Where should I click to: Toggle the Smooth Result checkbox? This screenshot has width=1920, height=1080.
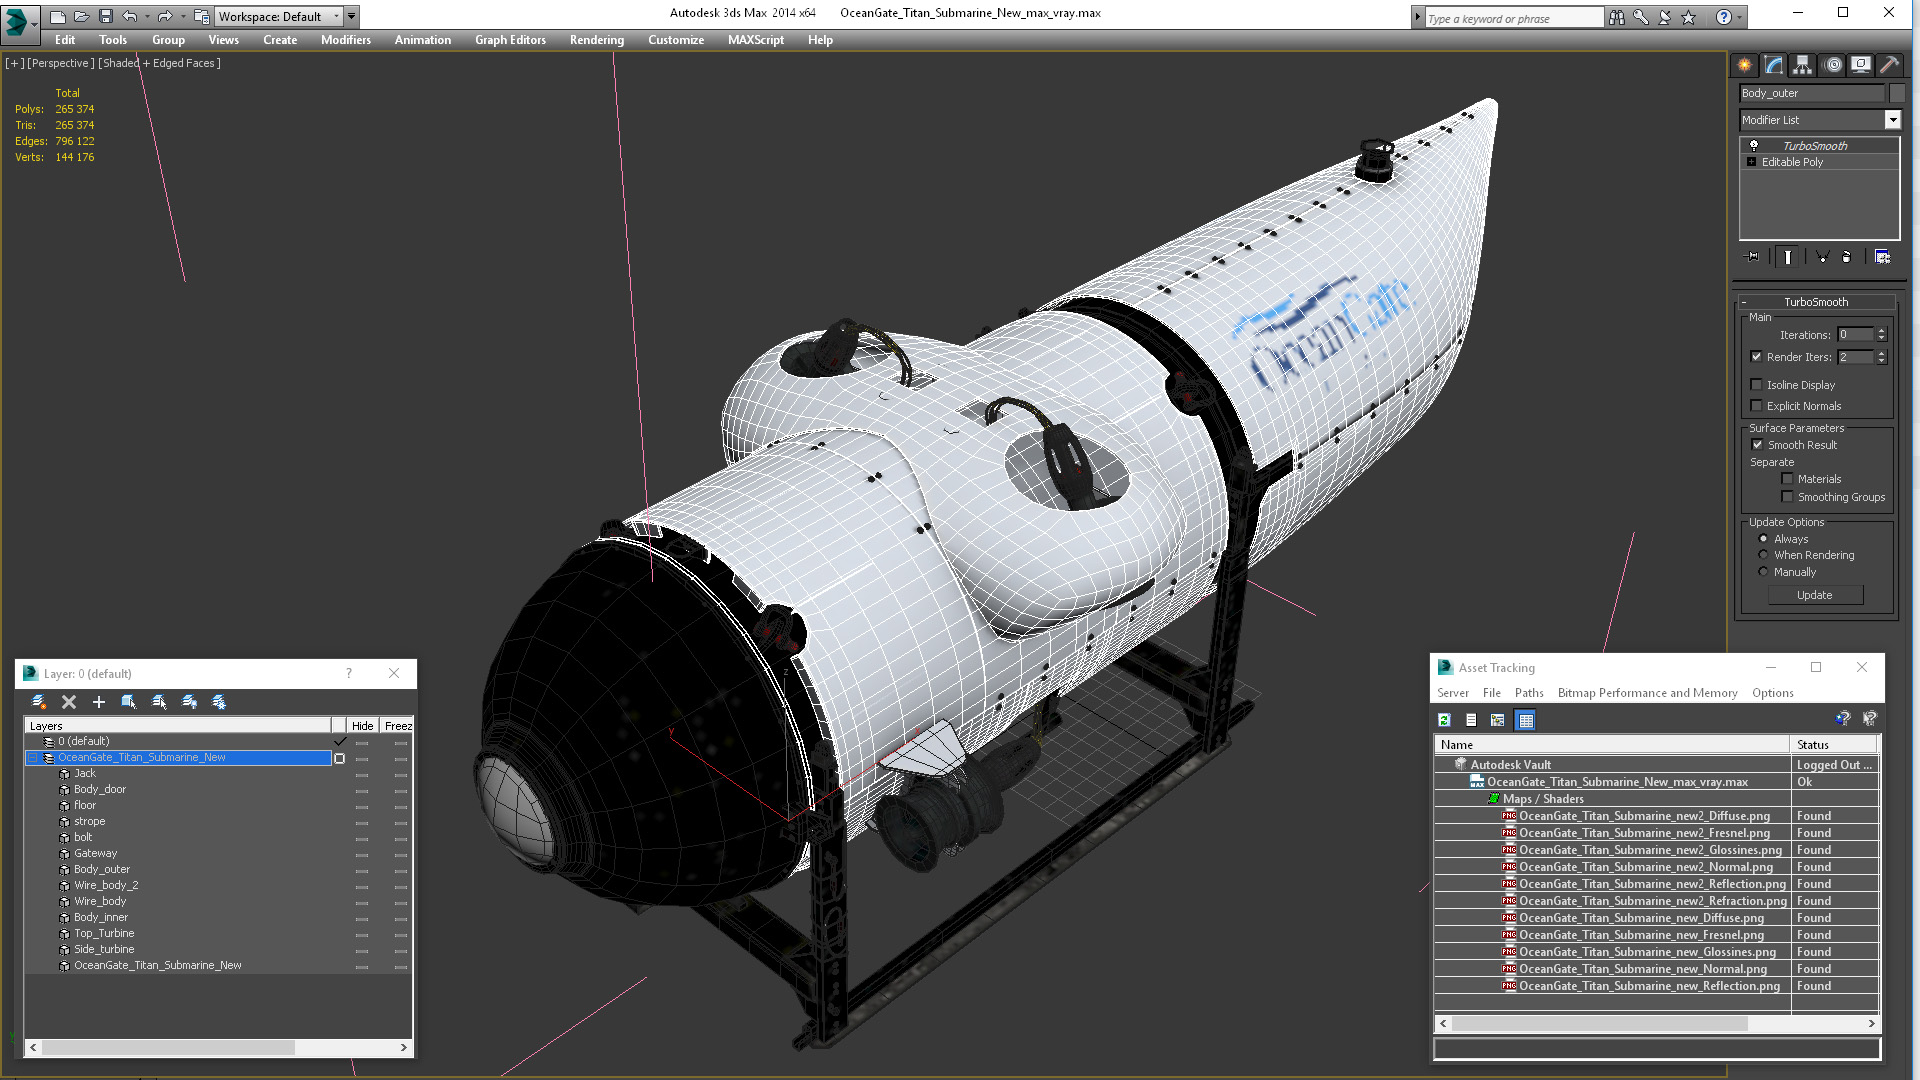(1757, 445)
